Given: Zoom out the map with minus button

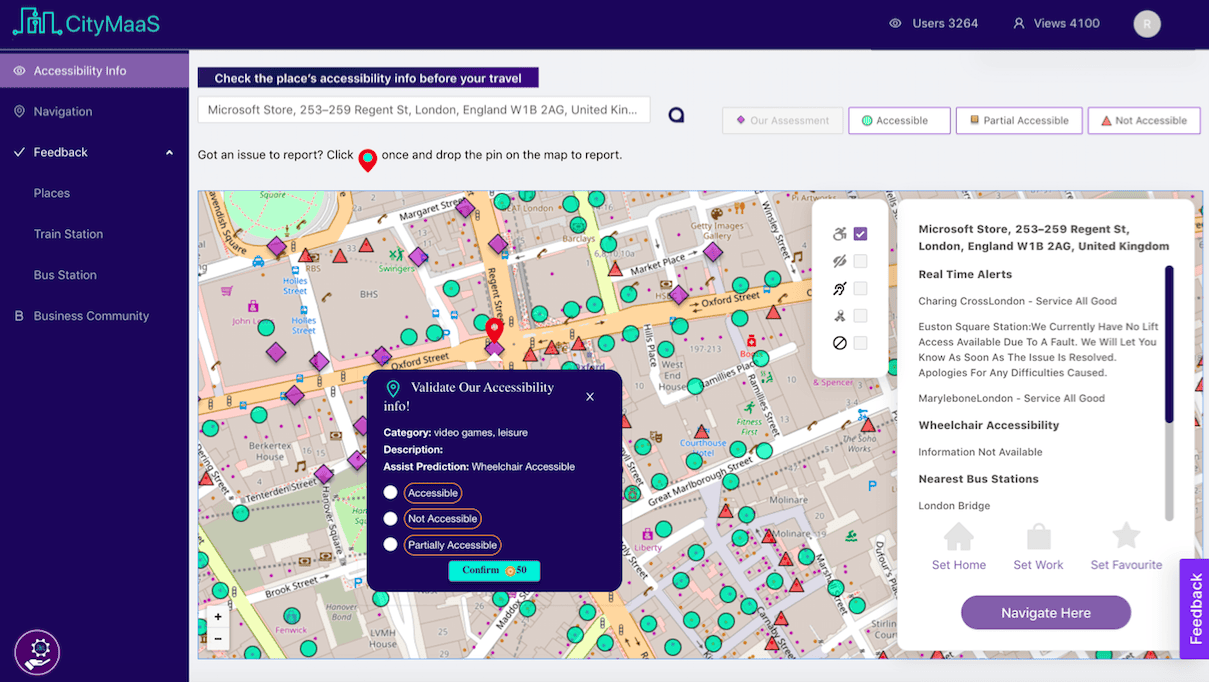Looking at the screenshot, I should tap(218, 638).
